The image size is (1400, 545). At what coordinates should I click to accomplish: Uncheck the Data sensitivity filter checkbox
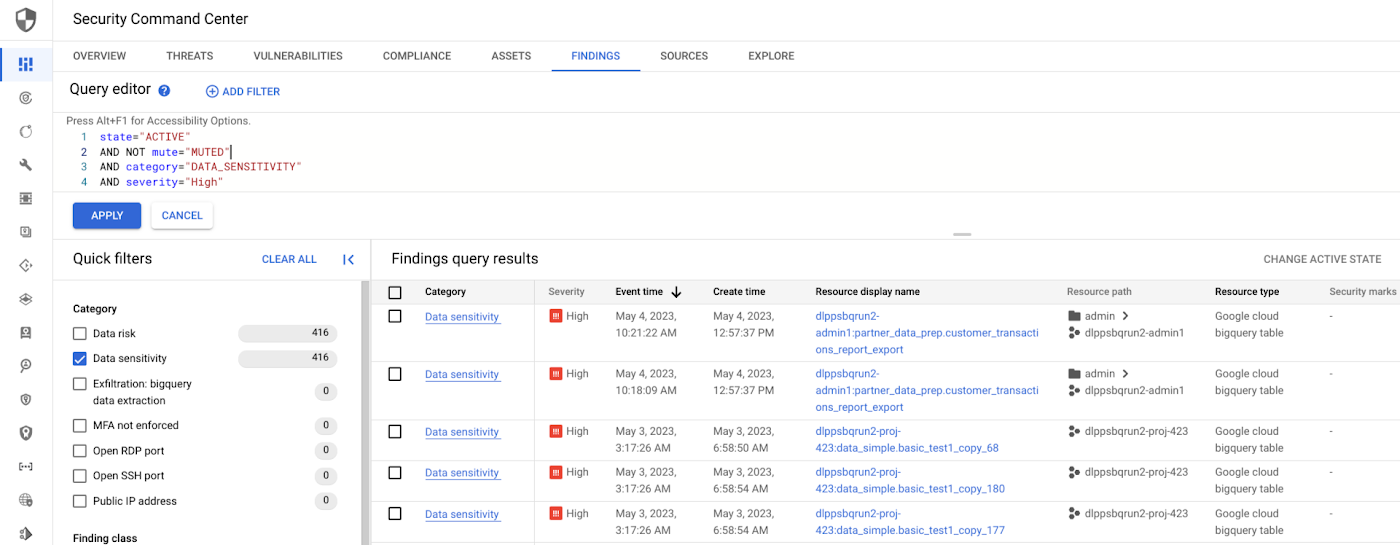(x=80, y=358)
